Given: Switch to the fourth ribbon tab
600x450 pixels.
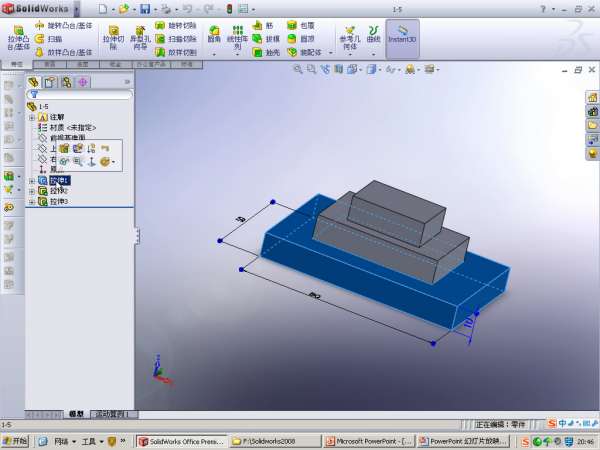Looking at the screenshot, I should pyautogui.click(x=116, y=64).
